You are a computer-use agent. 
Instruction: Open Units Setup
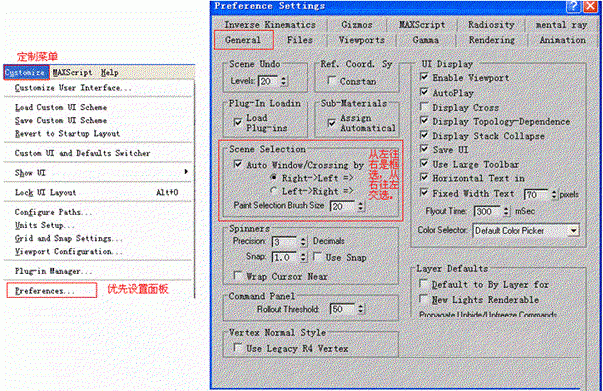44,225
